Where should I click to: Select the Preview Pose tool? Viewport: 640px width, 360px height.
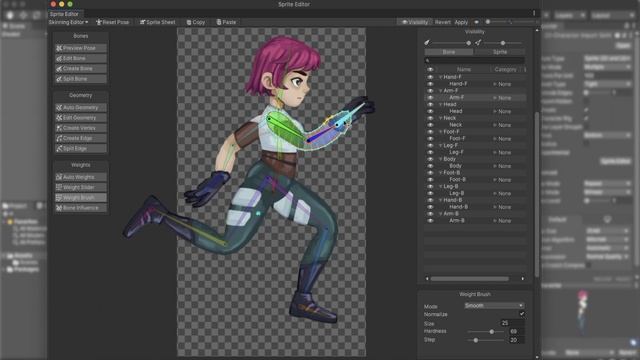80,48
